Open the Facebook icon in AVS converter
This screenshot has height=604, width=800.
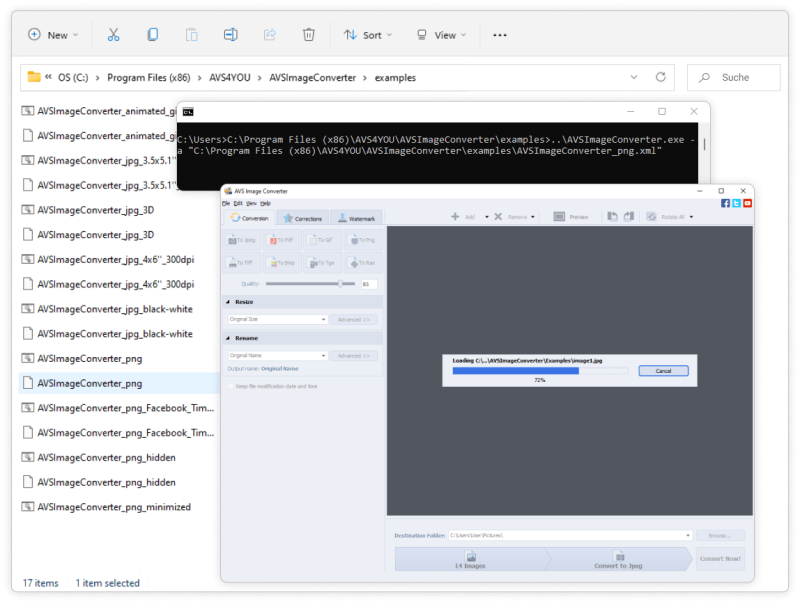(x=725, y=203)
